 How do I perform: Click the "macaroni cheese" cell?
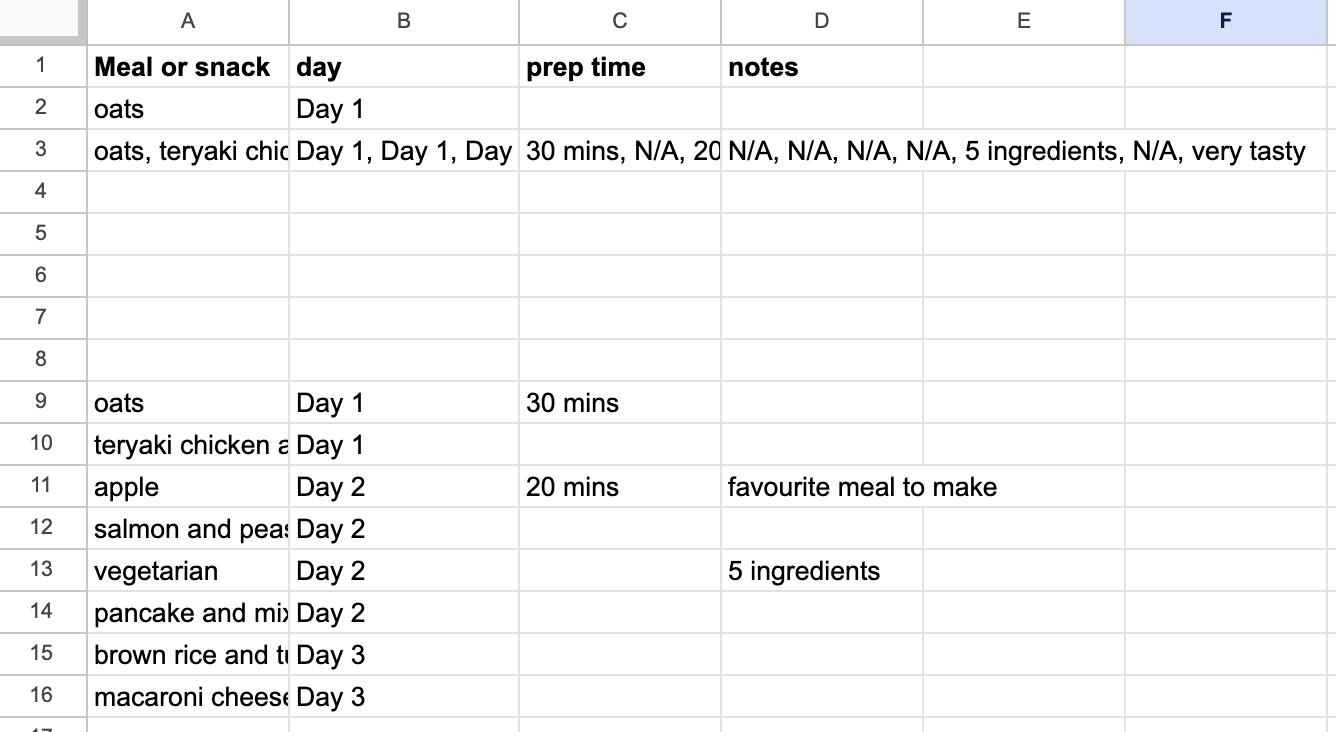coord(188,697)
